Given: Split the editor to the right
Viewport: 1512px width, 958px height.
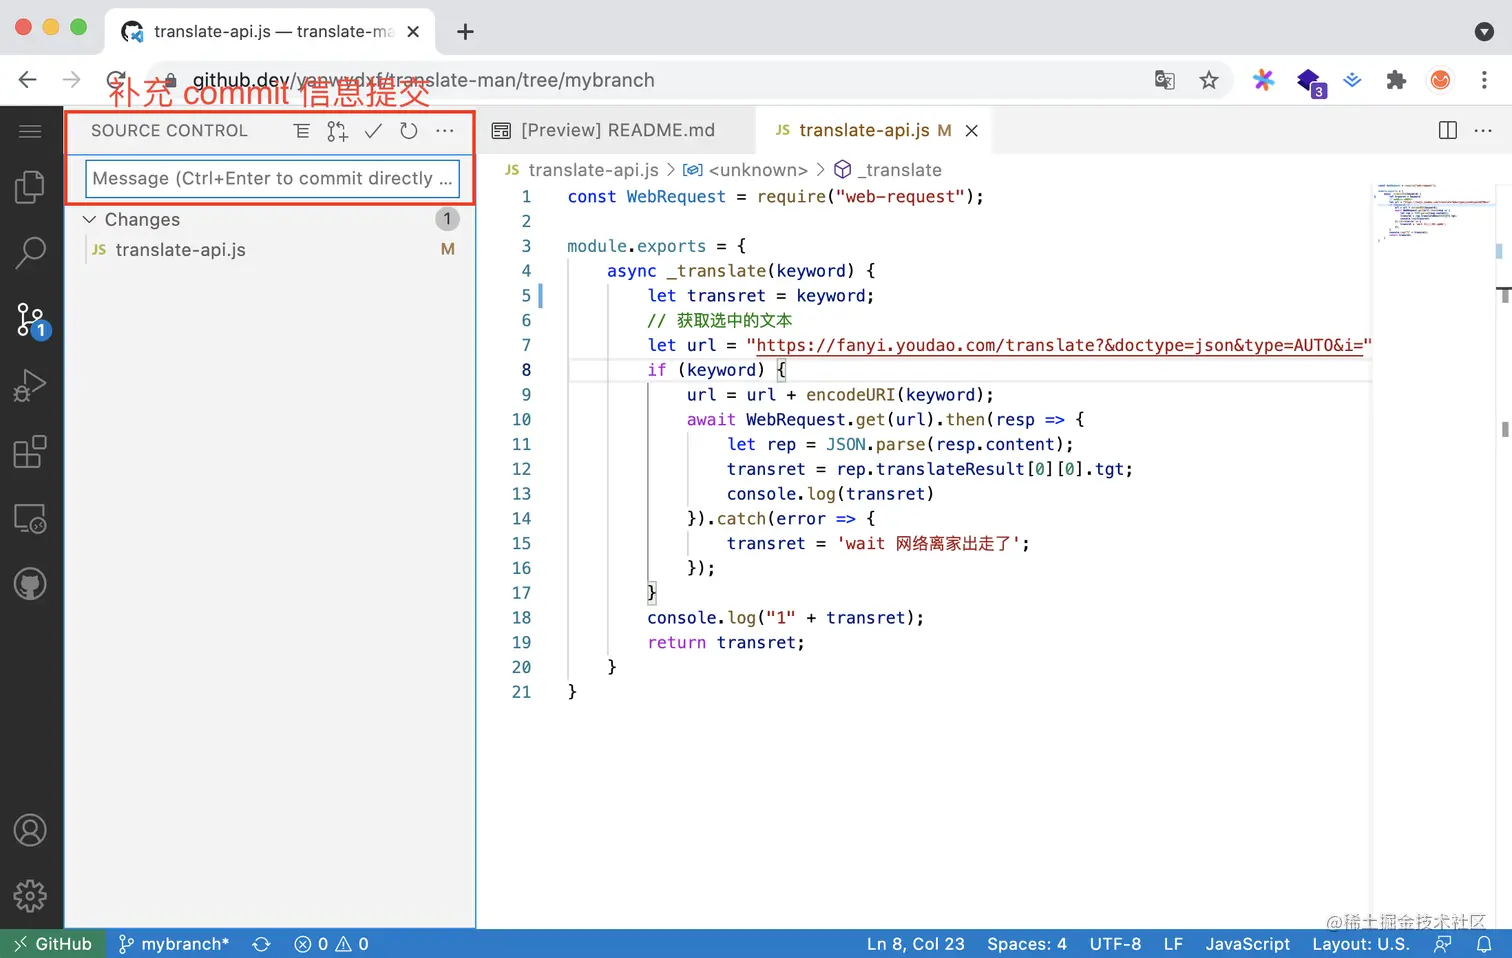Looking at the screenshot, I should point(1447,130).
